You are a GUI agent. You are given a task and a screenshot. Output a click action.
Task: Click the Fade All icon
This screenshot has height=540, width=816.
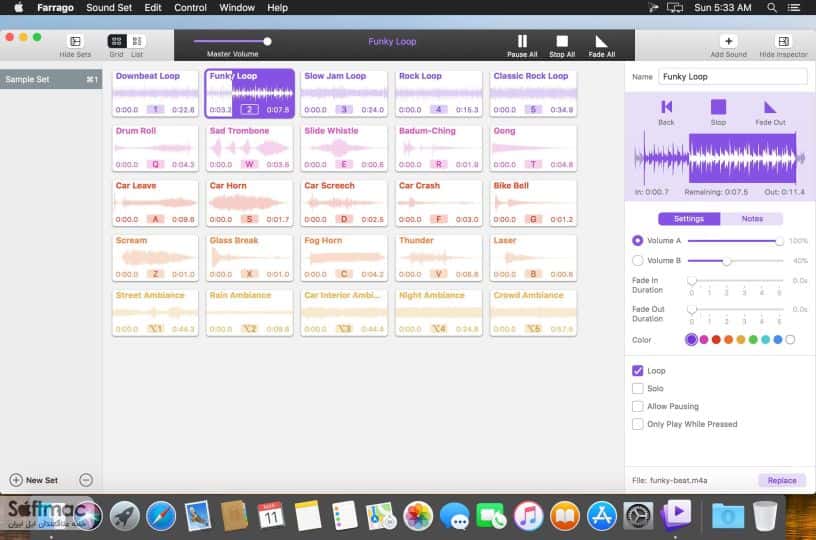click(601, 41)
